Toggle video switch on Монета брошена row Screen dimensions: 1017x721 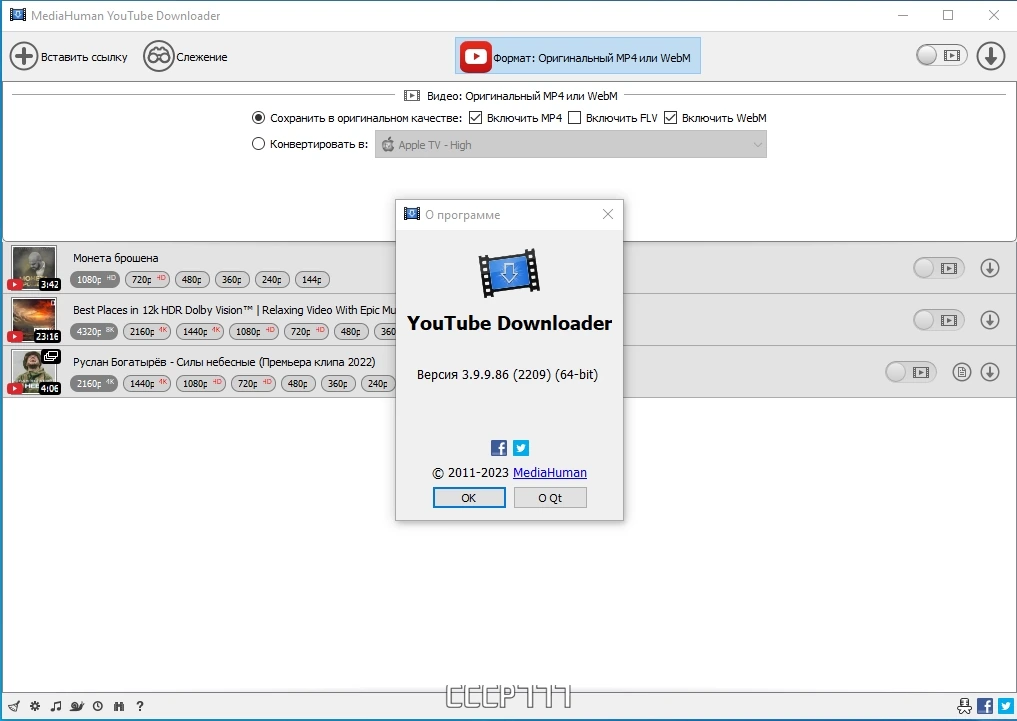(939, 268)
